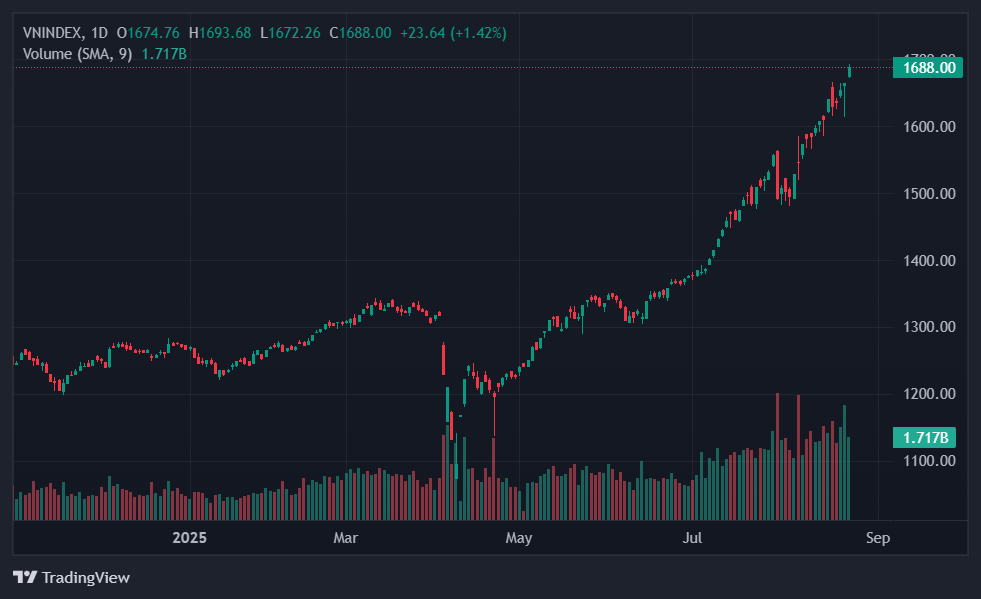Click the 1300.00 price axis label
The image size is (981, 599).
pyautogui.click(x=929, y=327)
